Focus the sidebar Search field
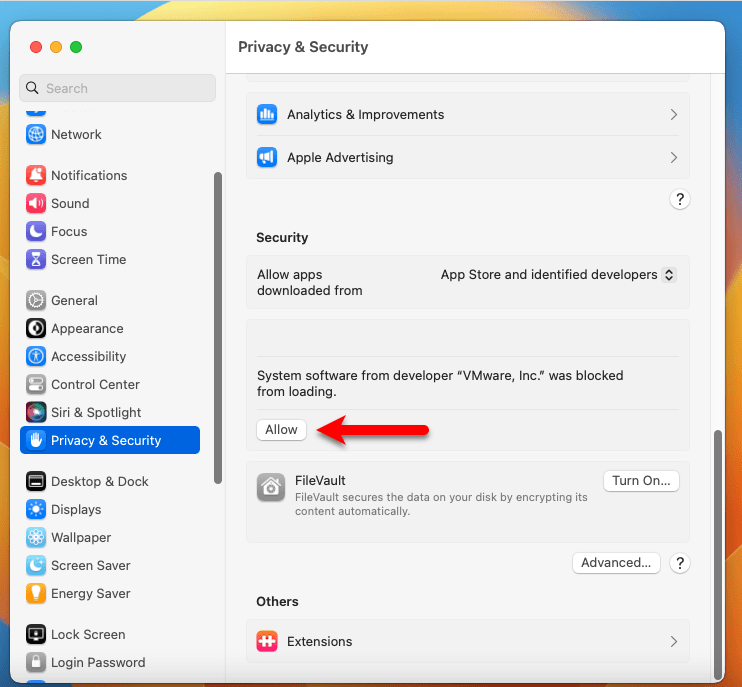Viewport: 742px width, 687px height. [117, 88]
